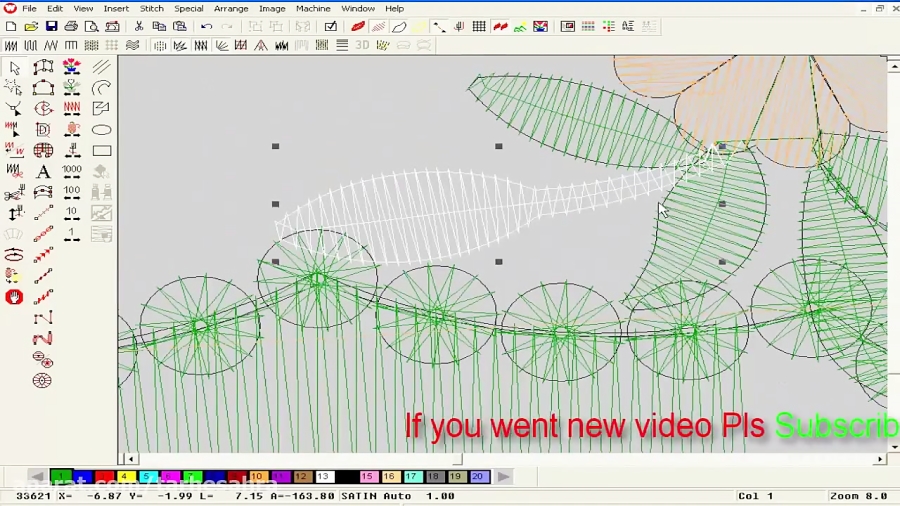Viewport: 900px width, 506px height.
Task: Open the Arrange menu
Action: [231, 8]
